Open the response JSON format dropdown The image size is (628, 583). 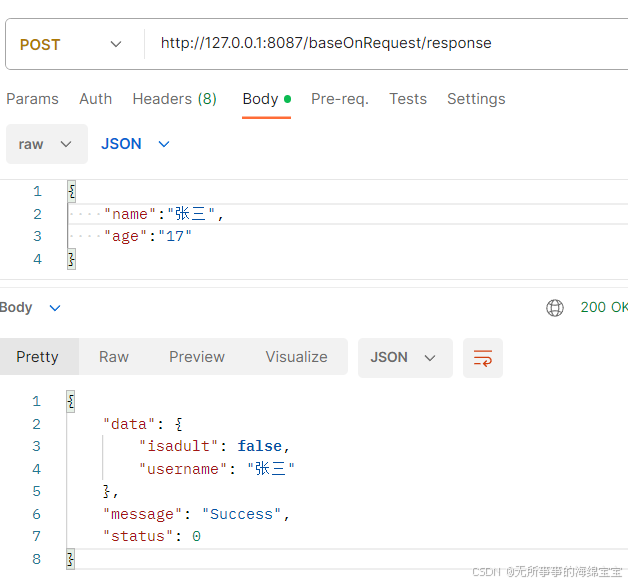tap(405, 358)
